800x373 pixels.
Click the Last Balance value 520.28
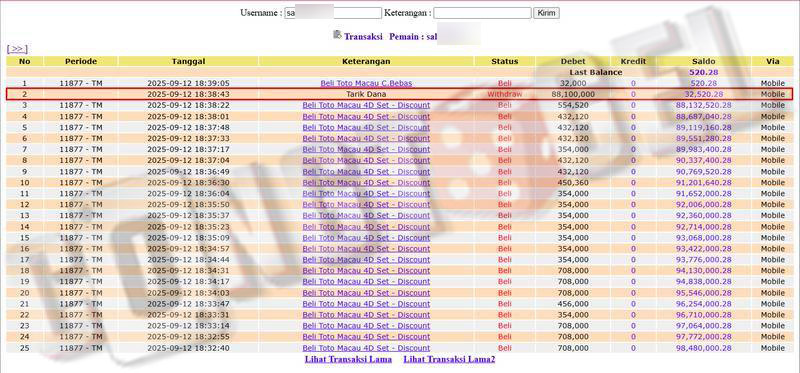[x=704, y=72]
